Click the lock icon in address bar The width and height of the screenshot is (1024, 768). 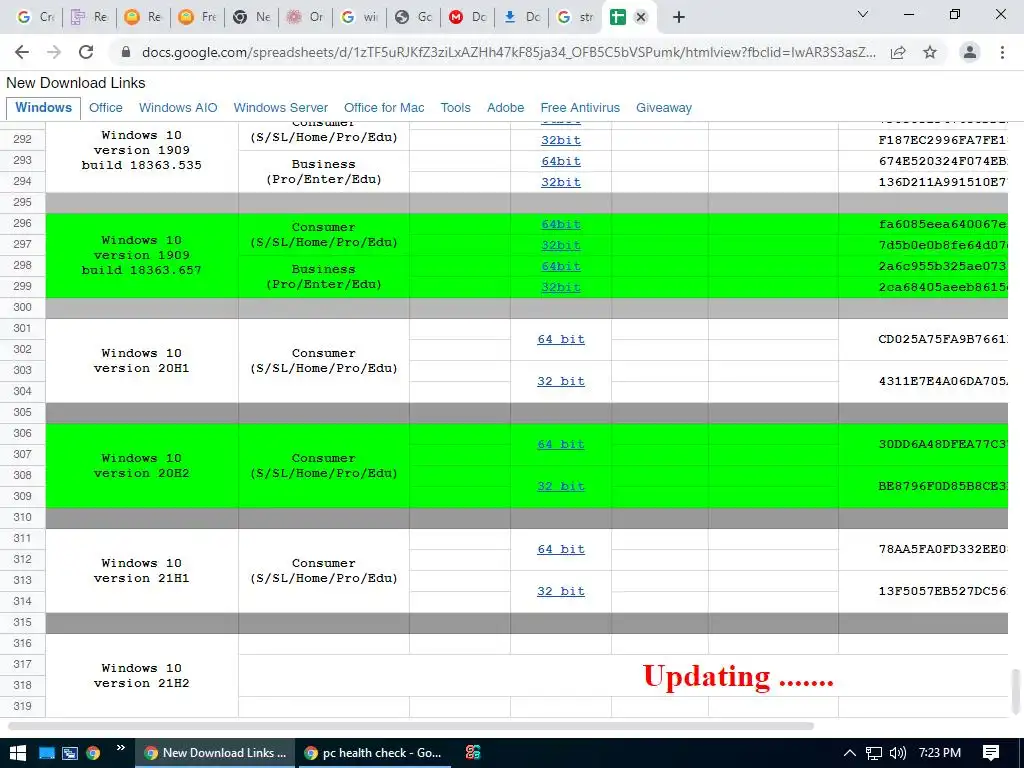click(126, 52)
